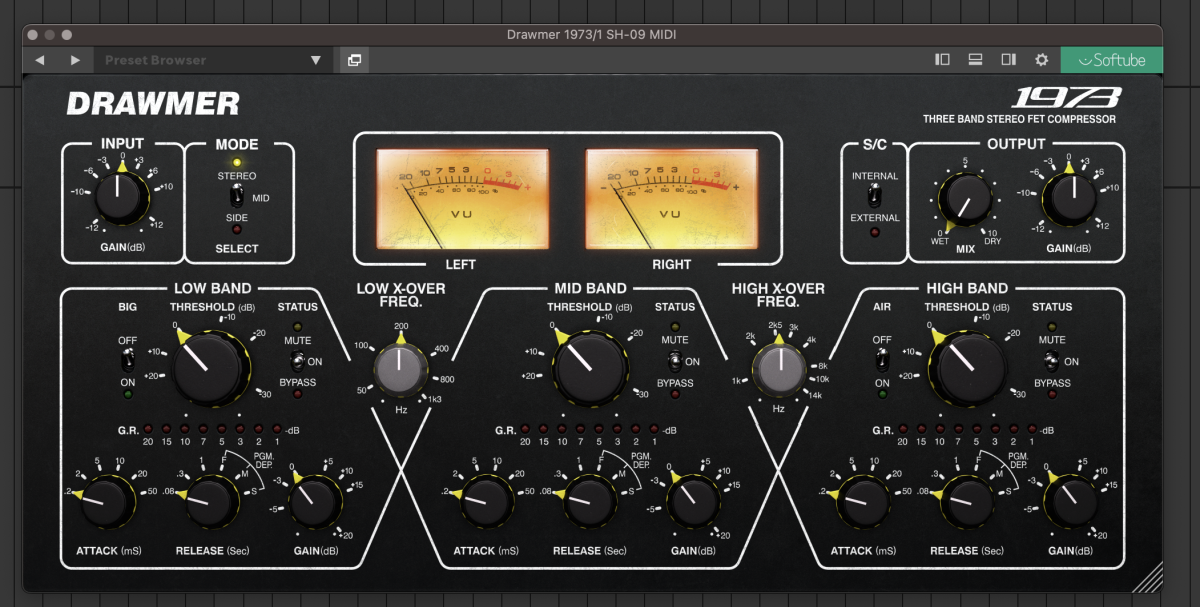This screenshot has height=607, width=1200.
Task: Click the 1973 product logo
Action: [1065, 99]
